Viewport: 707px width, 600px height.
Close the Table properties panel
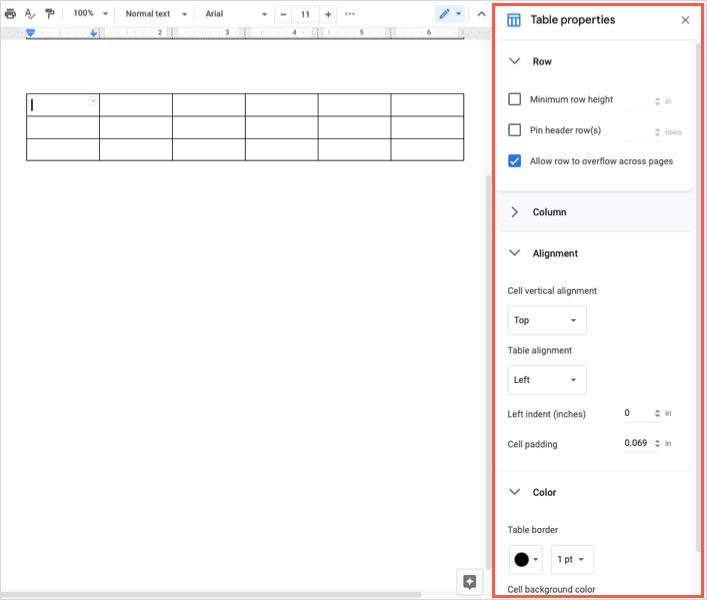(x=685, y=20)
